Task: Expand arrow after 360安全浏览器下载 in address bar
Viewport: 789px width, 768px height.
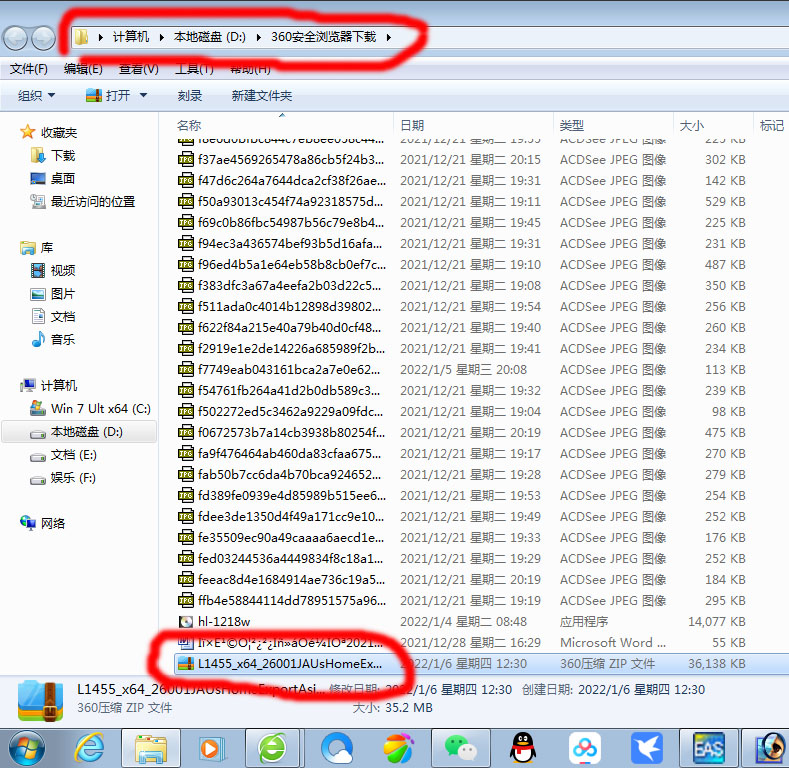Action: 389,37
